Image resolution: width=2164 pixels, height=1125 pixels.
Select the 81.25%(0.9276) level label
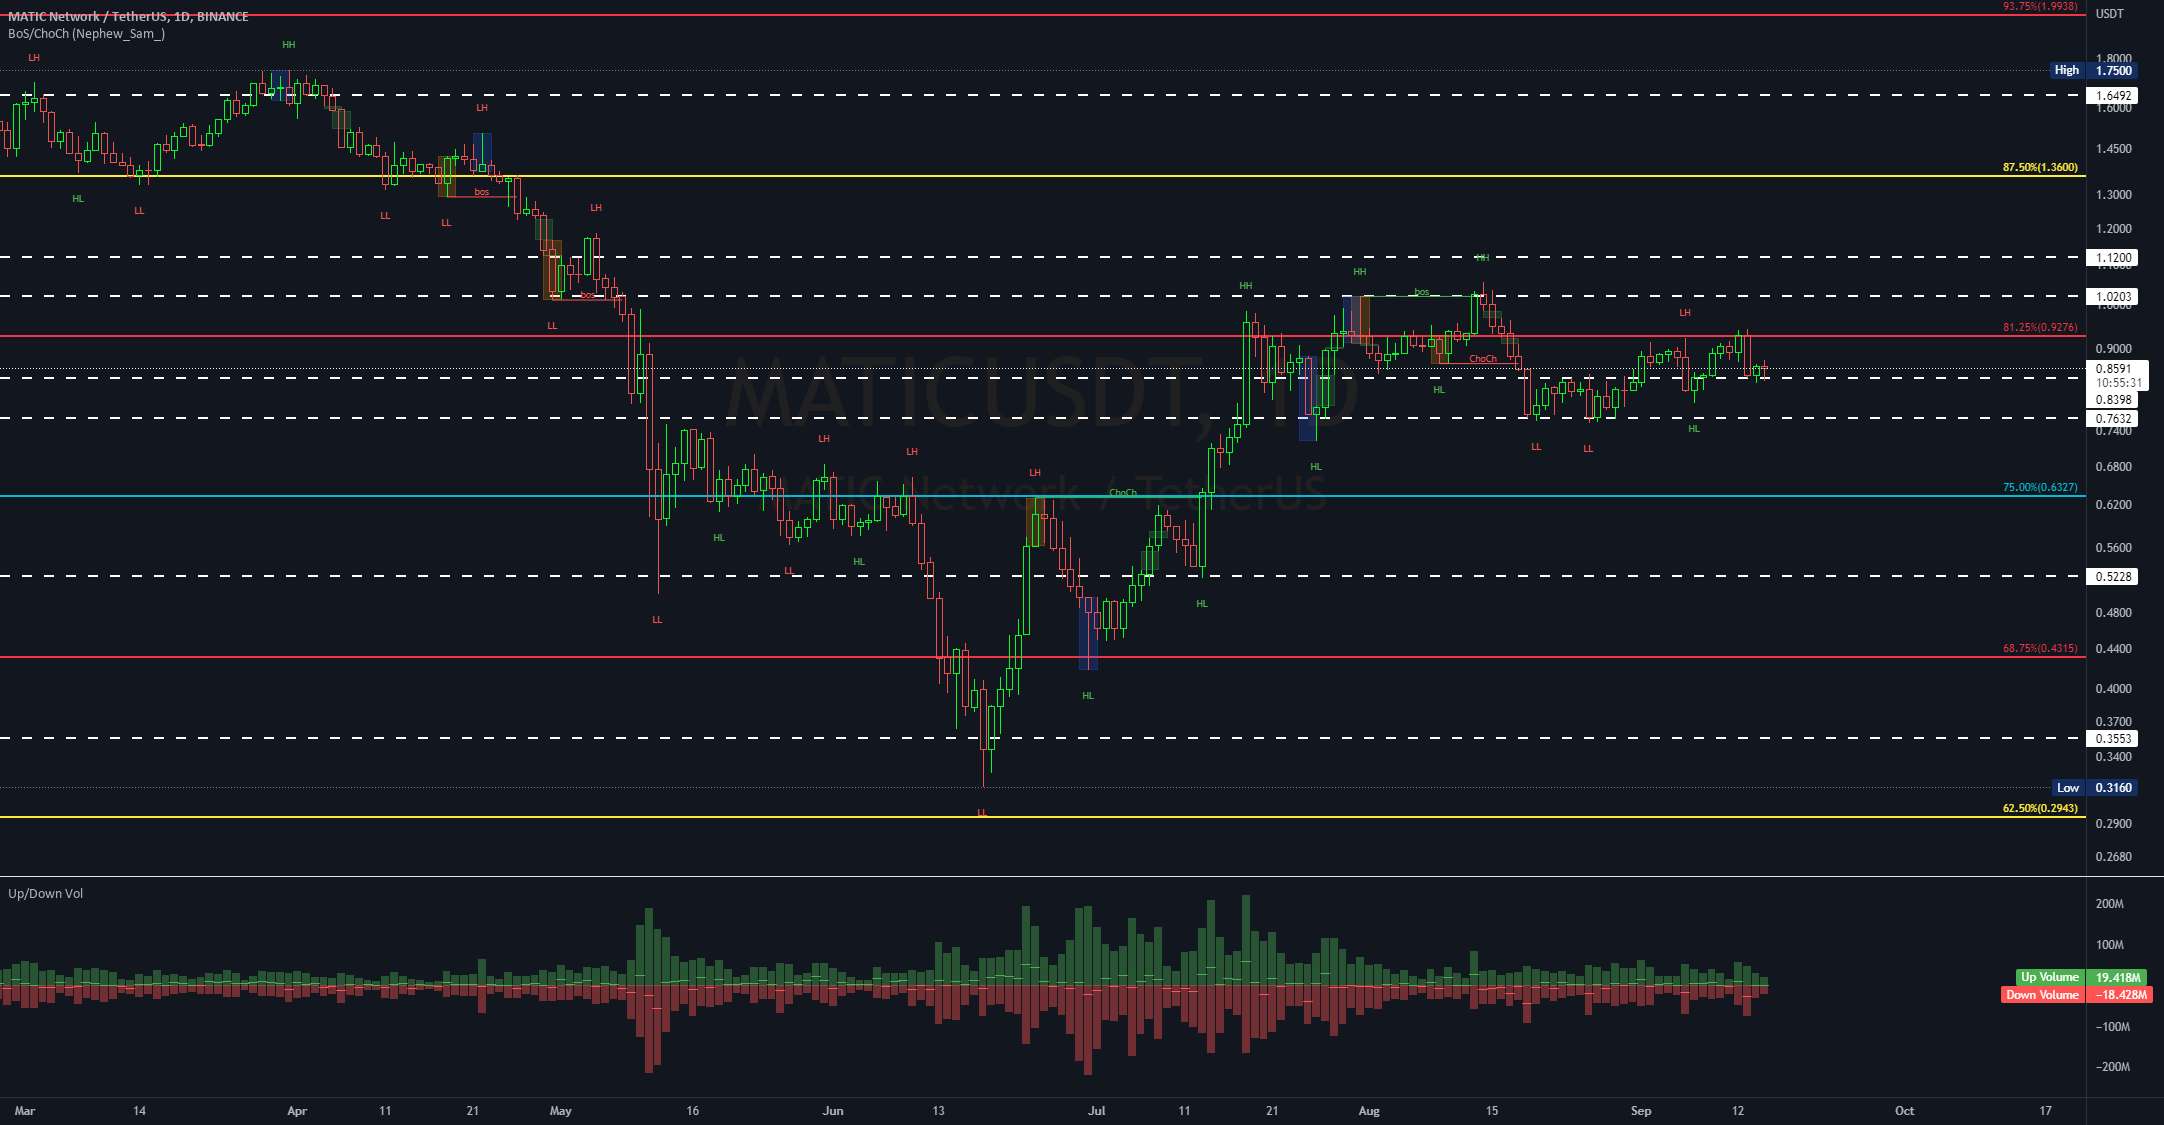pos(2040,327)
